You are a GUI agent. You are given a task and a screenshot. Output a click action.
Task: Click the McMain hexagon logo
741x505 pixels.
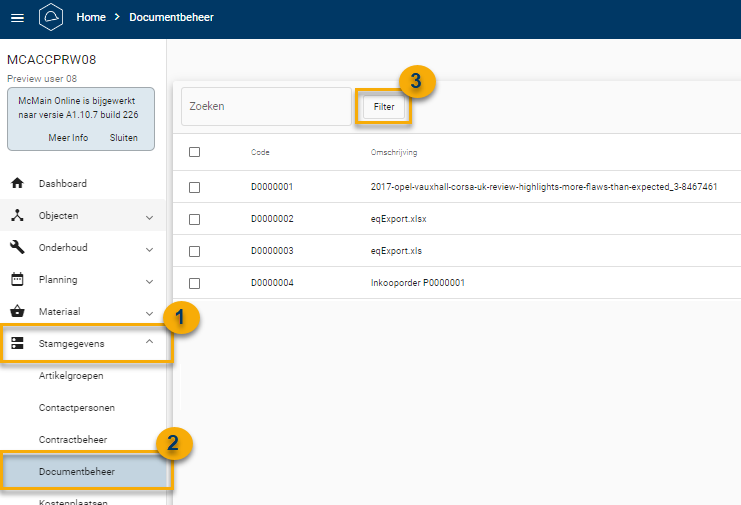point(50,17)
